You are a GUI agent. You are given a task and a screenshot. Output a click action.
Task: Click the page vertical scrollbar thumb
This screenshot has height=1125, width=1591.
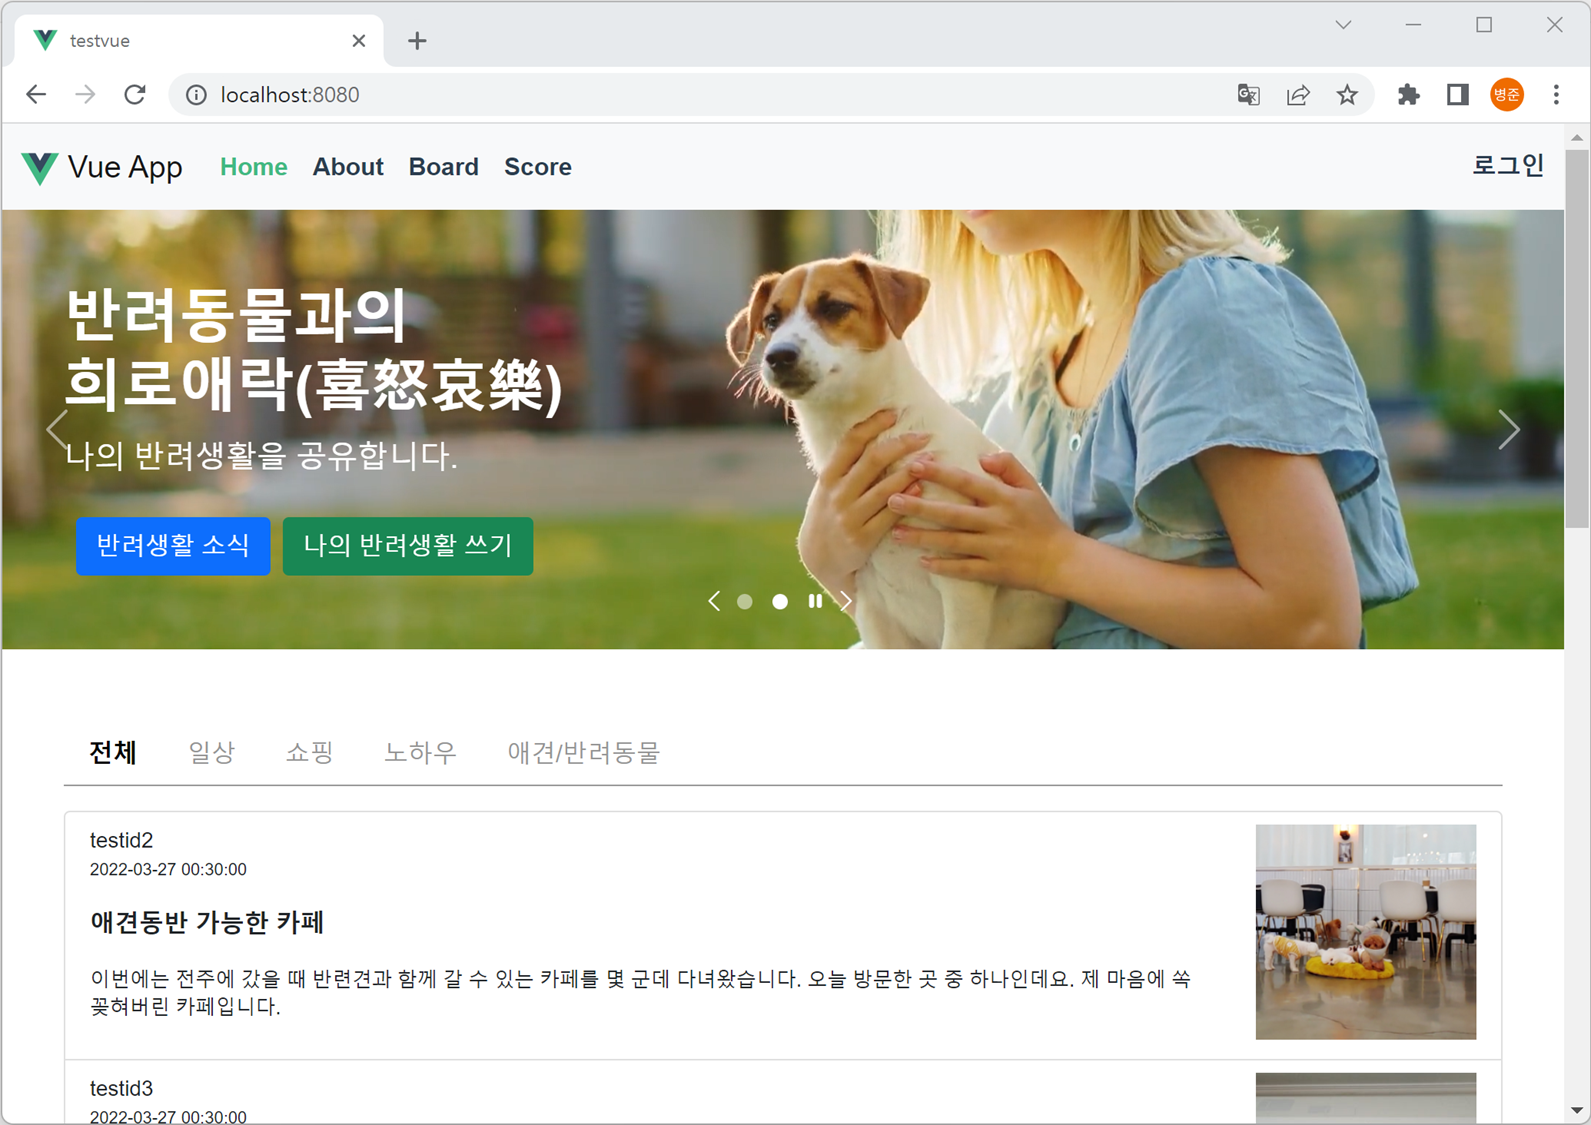click(x=1577, y=338)
